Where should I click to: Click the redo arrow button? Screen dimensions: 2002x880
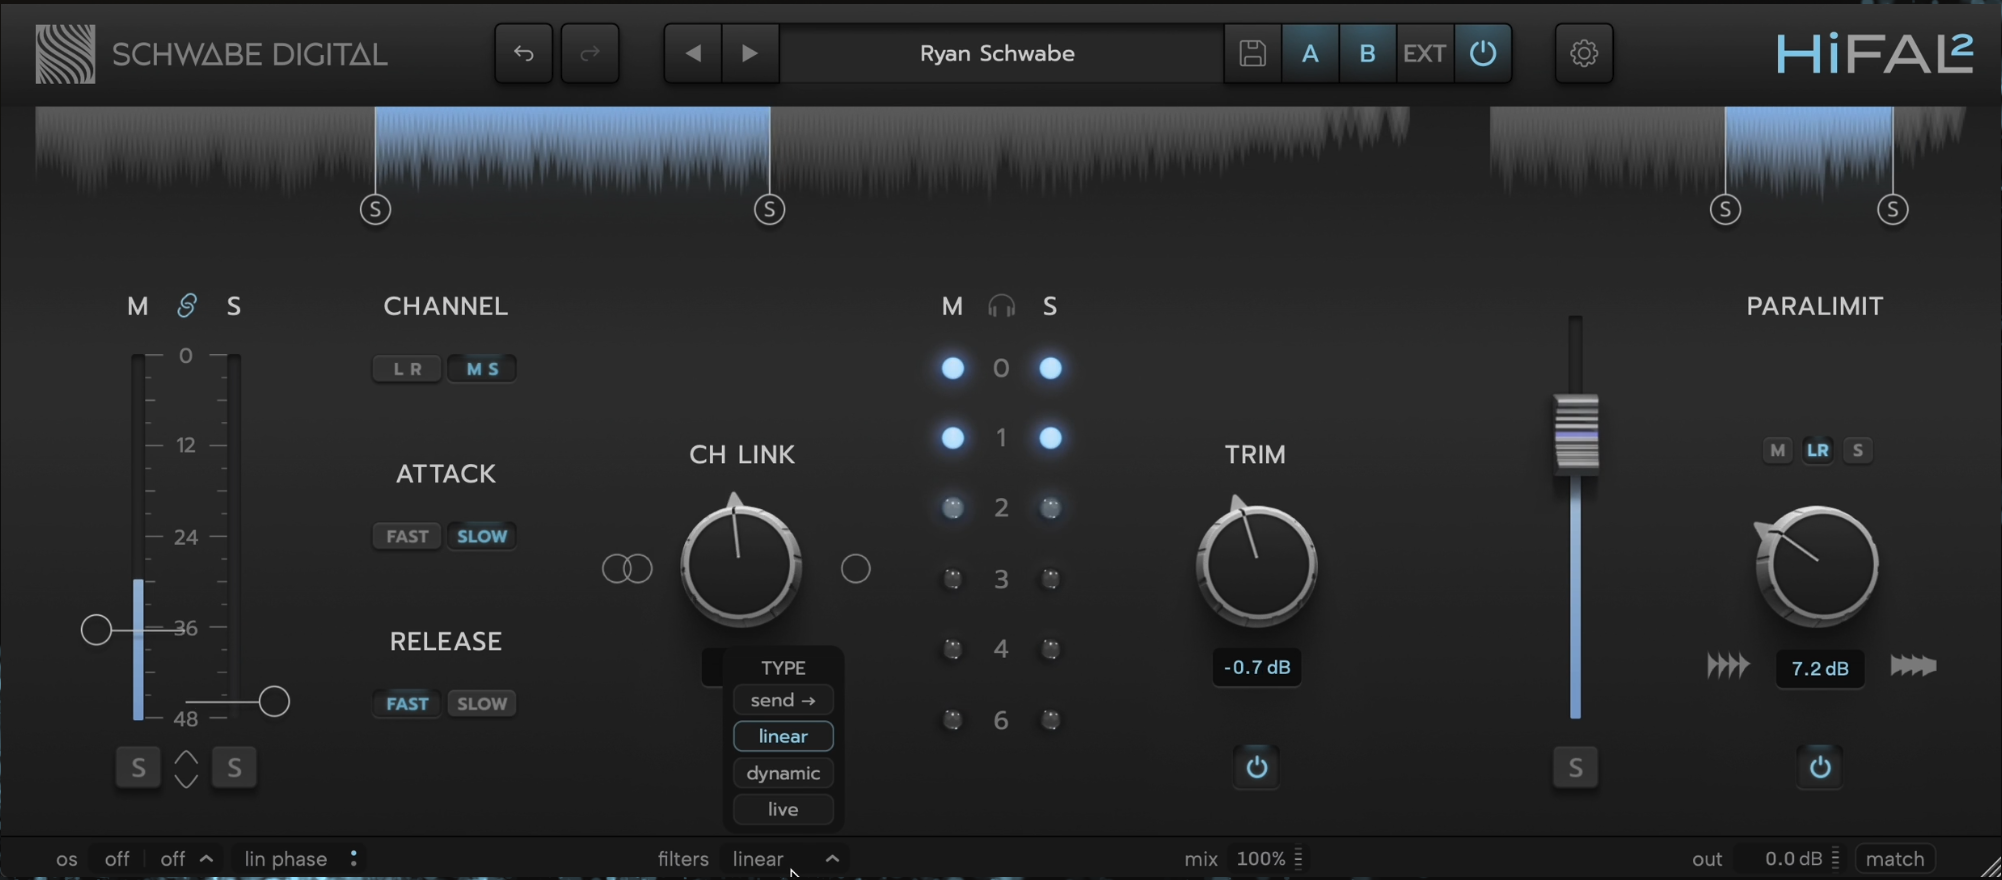(x=590, y=53)
